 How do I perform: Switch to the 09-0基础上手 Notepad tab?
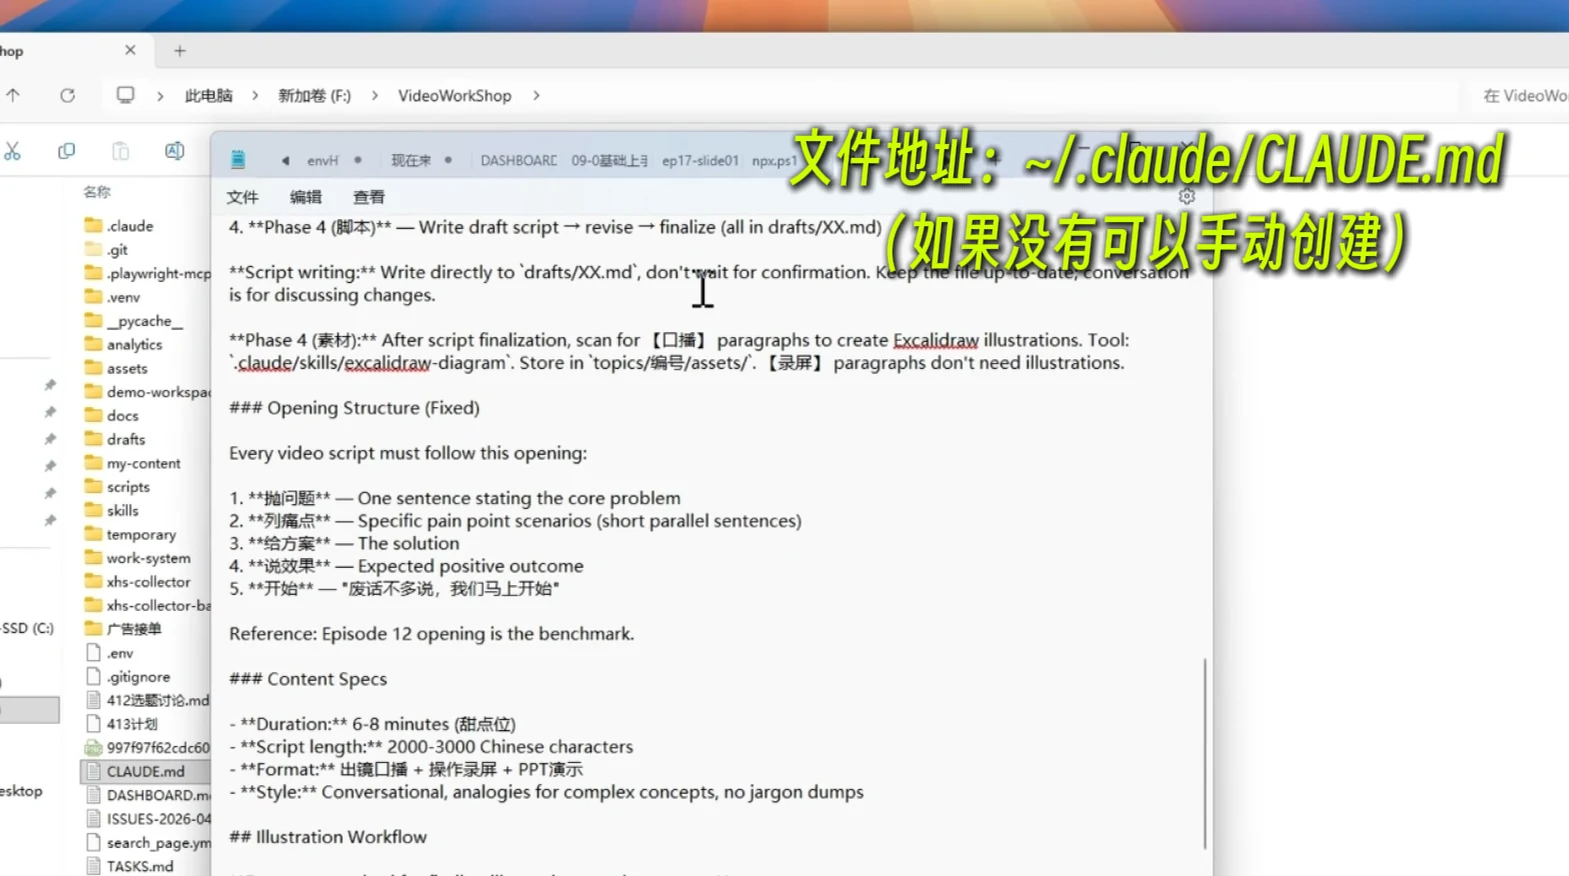coord(610,160)
